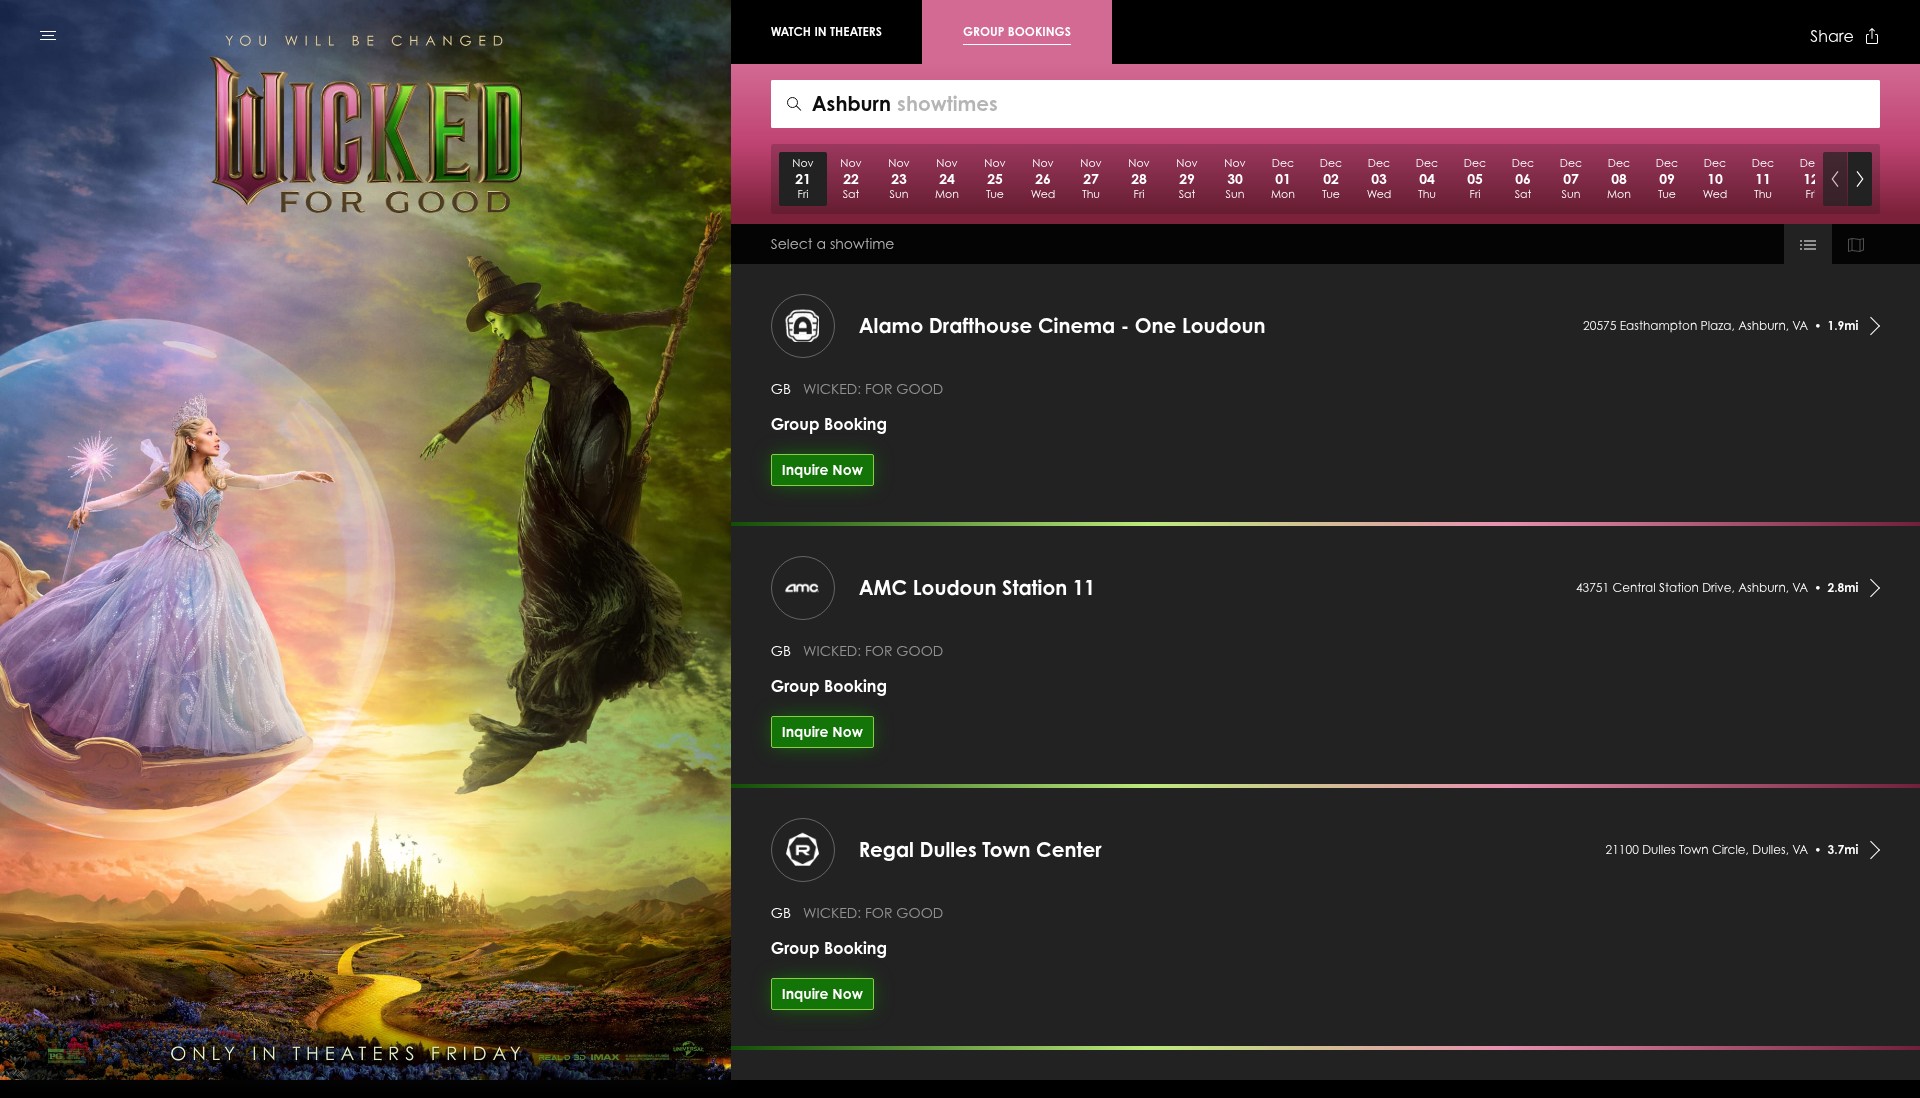Screen dimensions: 1920x1098
Task: Select date Nov 26 Wed
Action: pos(1043,179)
